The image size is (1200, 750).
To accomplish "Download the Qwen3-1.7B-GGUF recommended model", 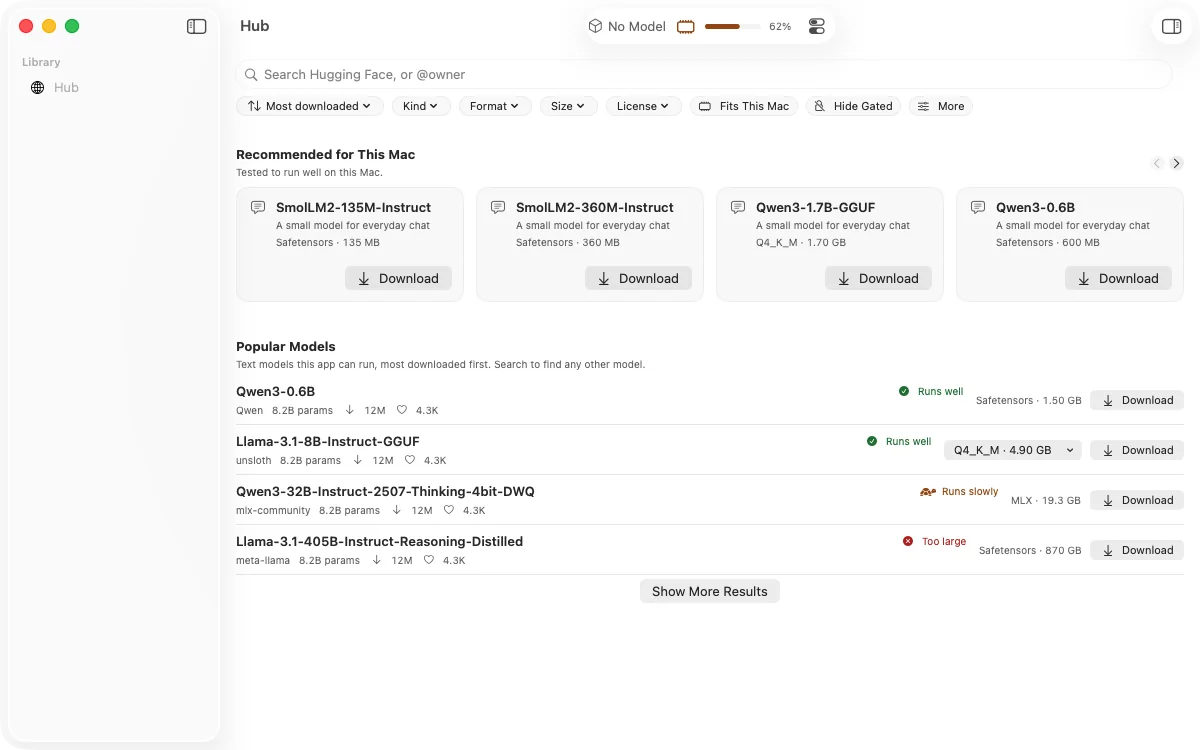I will point(878,278).
